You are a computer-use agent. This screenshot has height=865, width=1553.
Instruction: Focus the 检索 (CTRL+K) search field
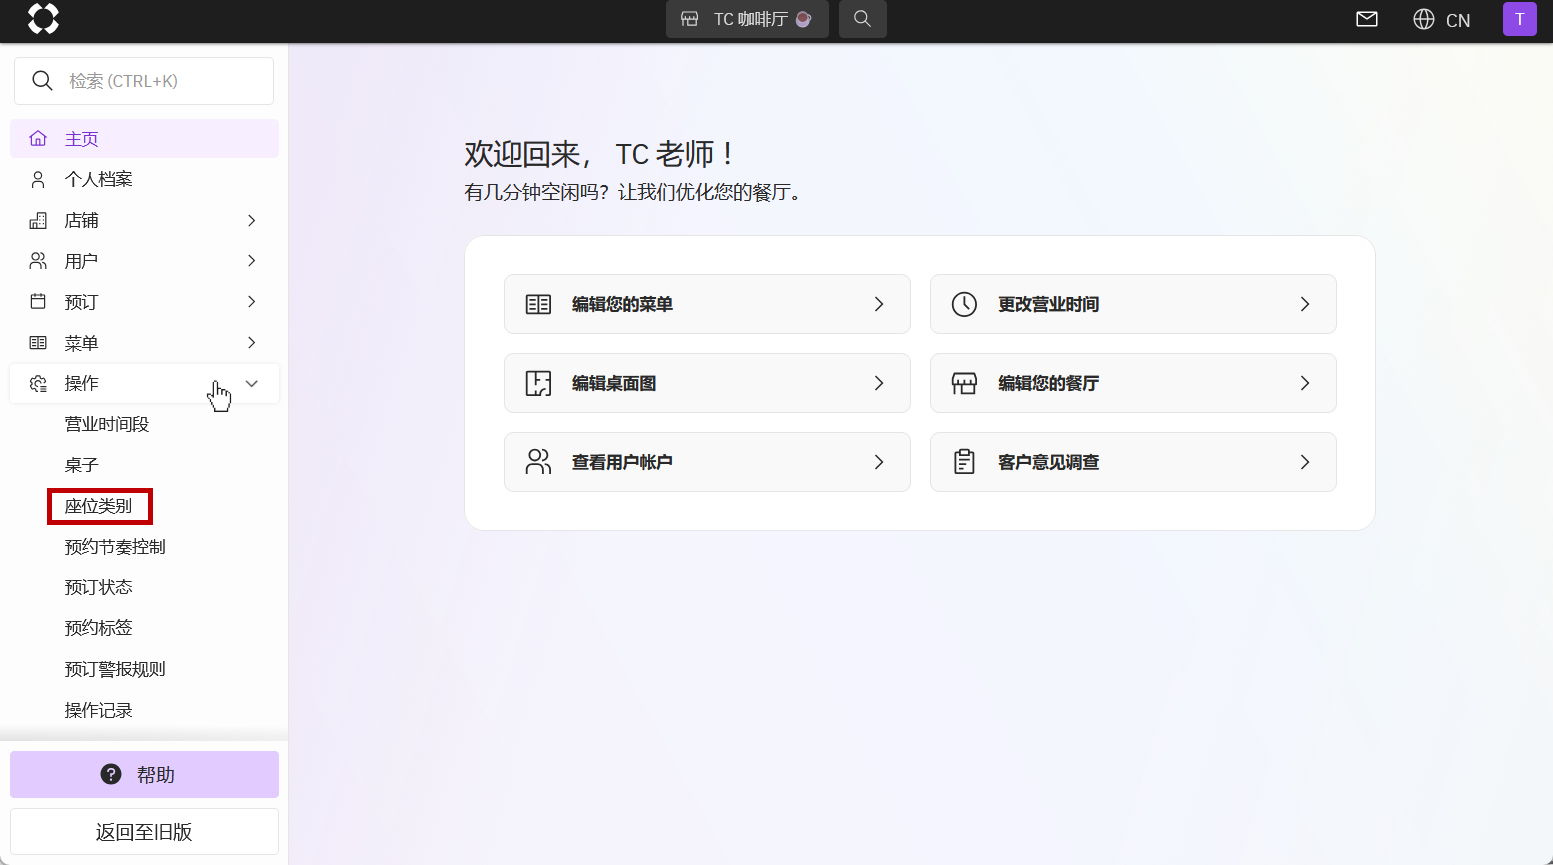tap(144, 81)
